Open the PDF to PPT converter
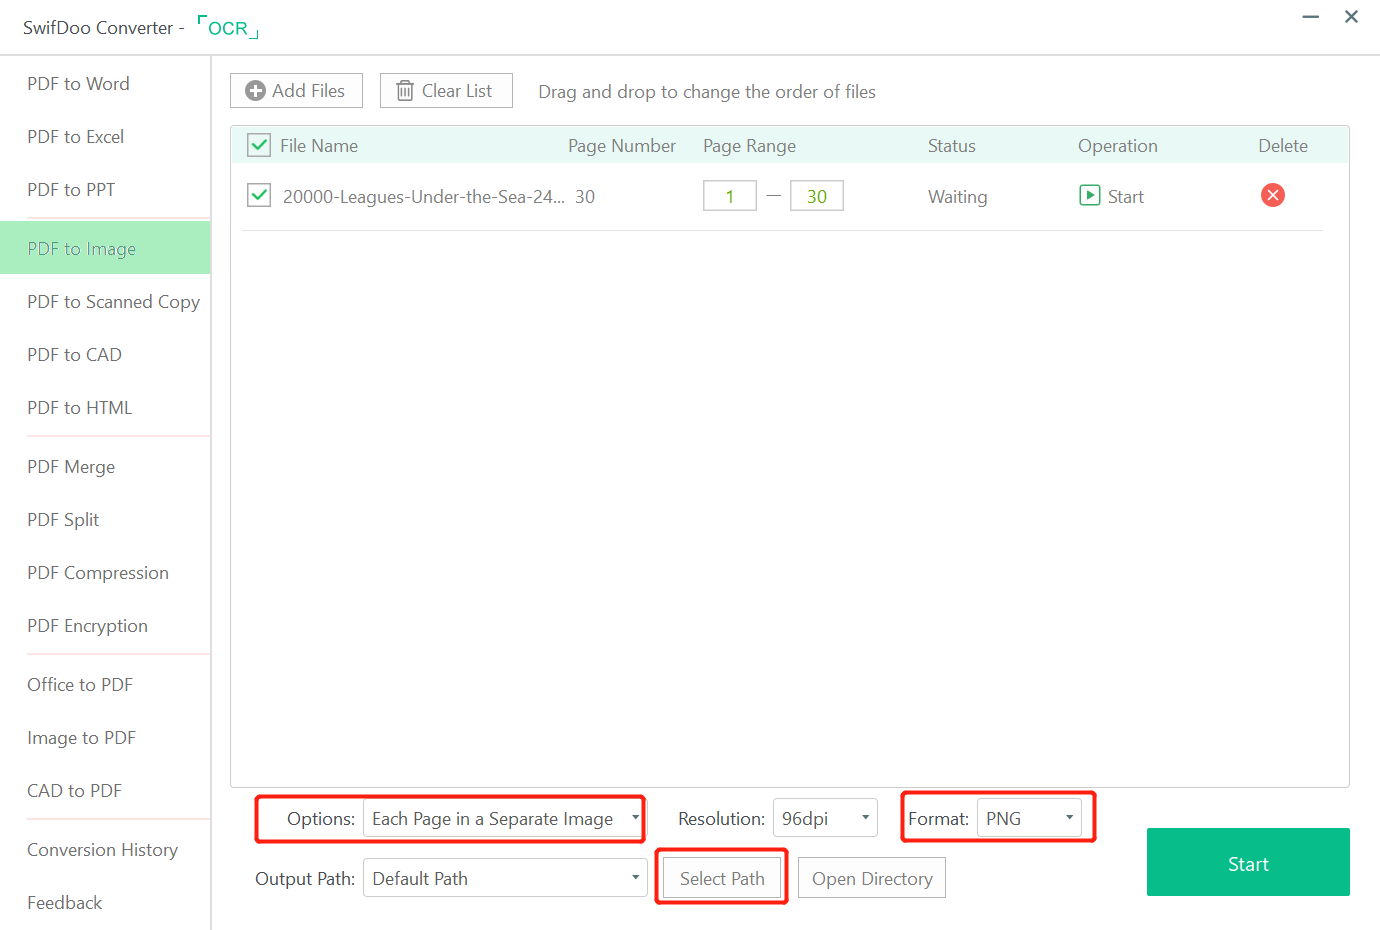Viewport: 1380px width, 930px height. tap(71, 190)
